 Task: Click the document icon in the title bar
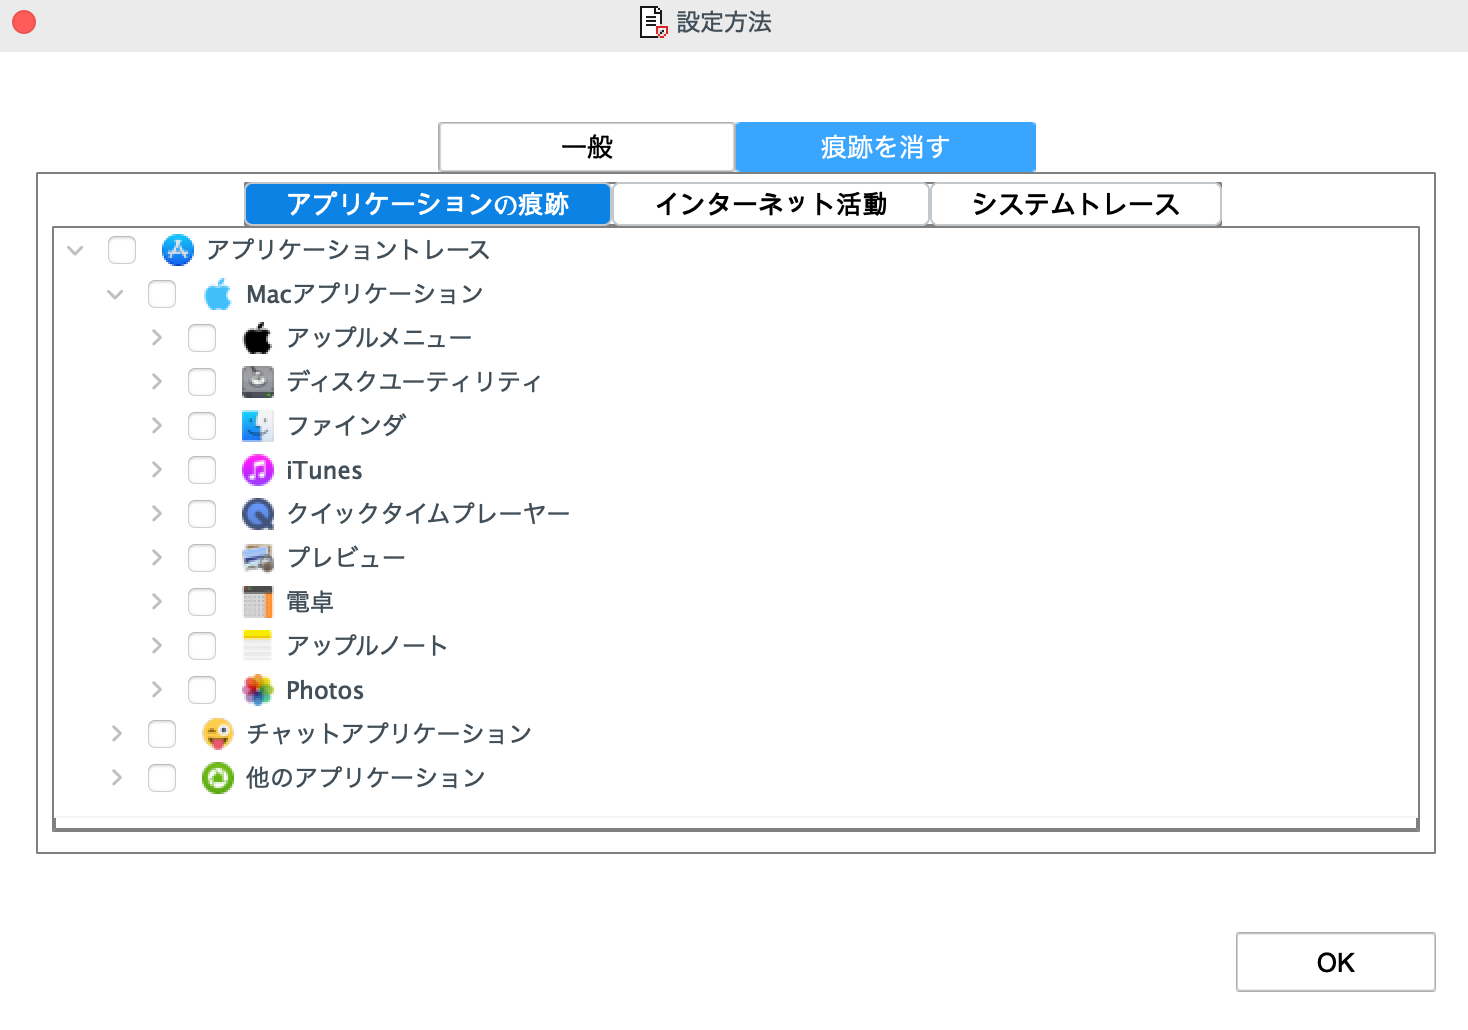click(x=653, y=22)
